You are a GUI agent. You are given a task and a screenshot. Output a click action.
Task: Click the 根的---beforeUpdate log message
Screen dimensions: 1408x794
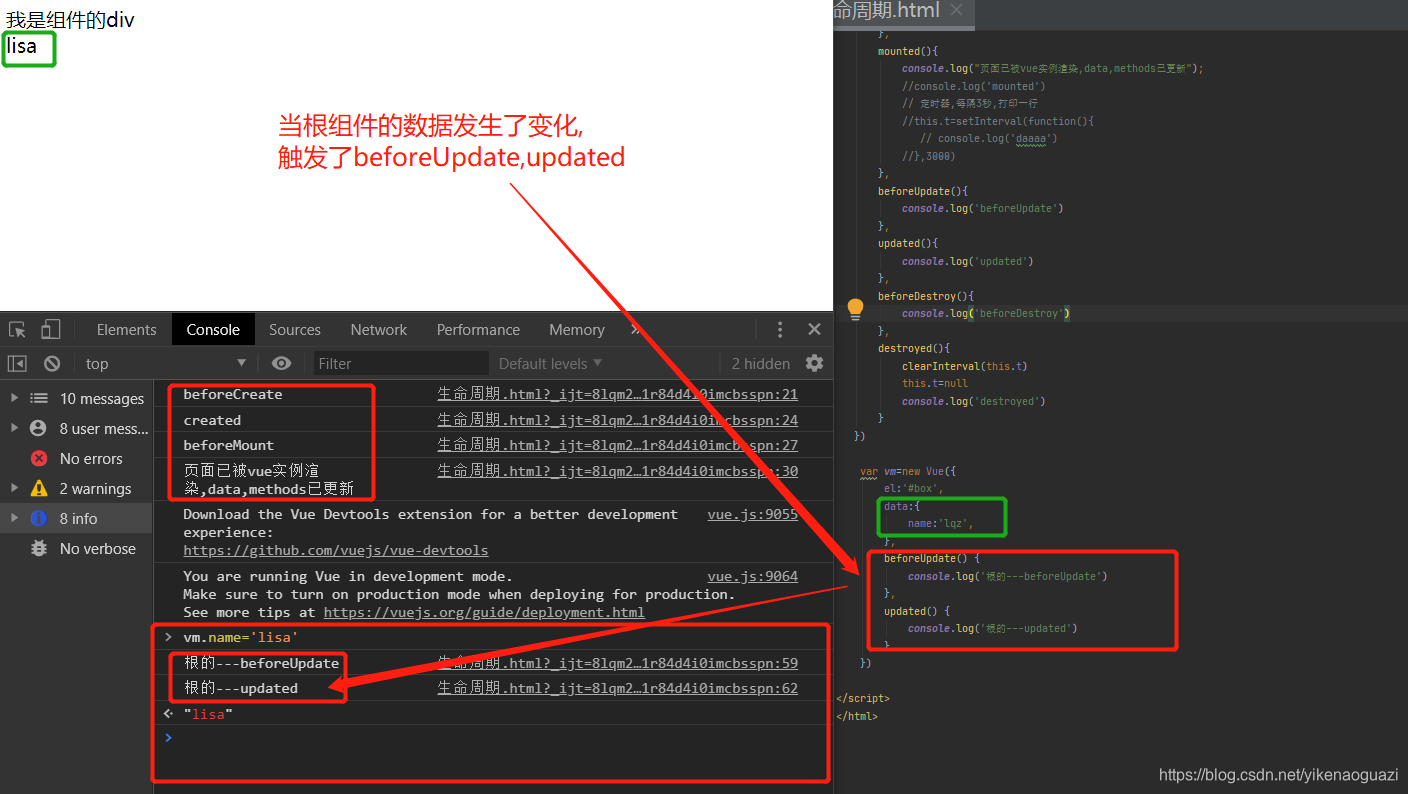point(261,663)
